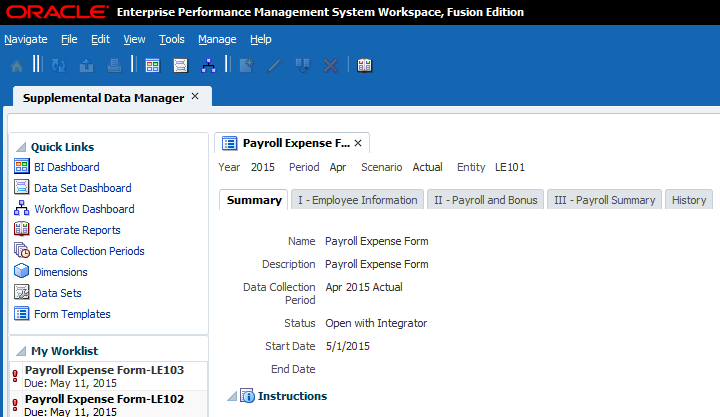Click the Data Collection Periods clock icon
The image size is (720, 417).
22,250
